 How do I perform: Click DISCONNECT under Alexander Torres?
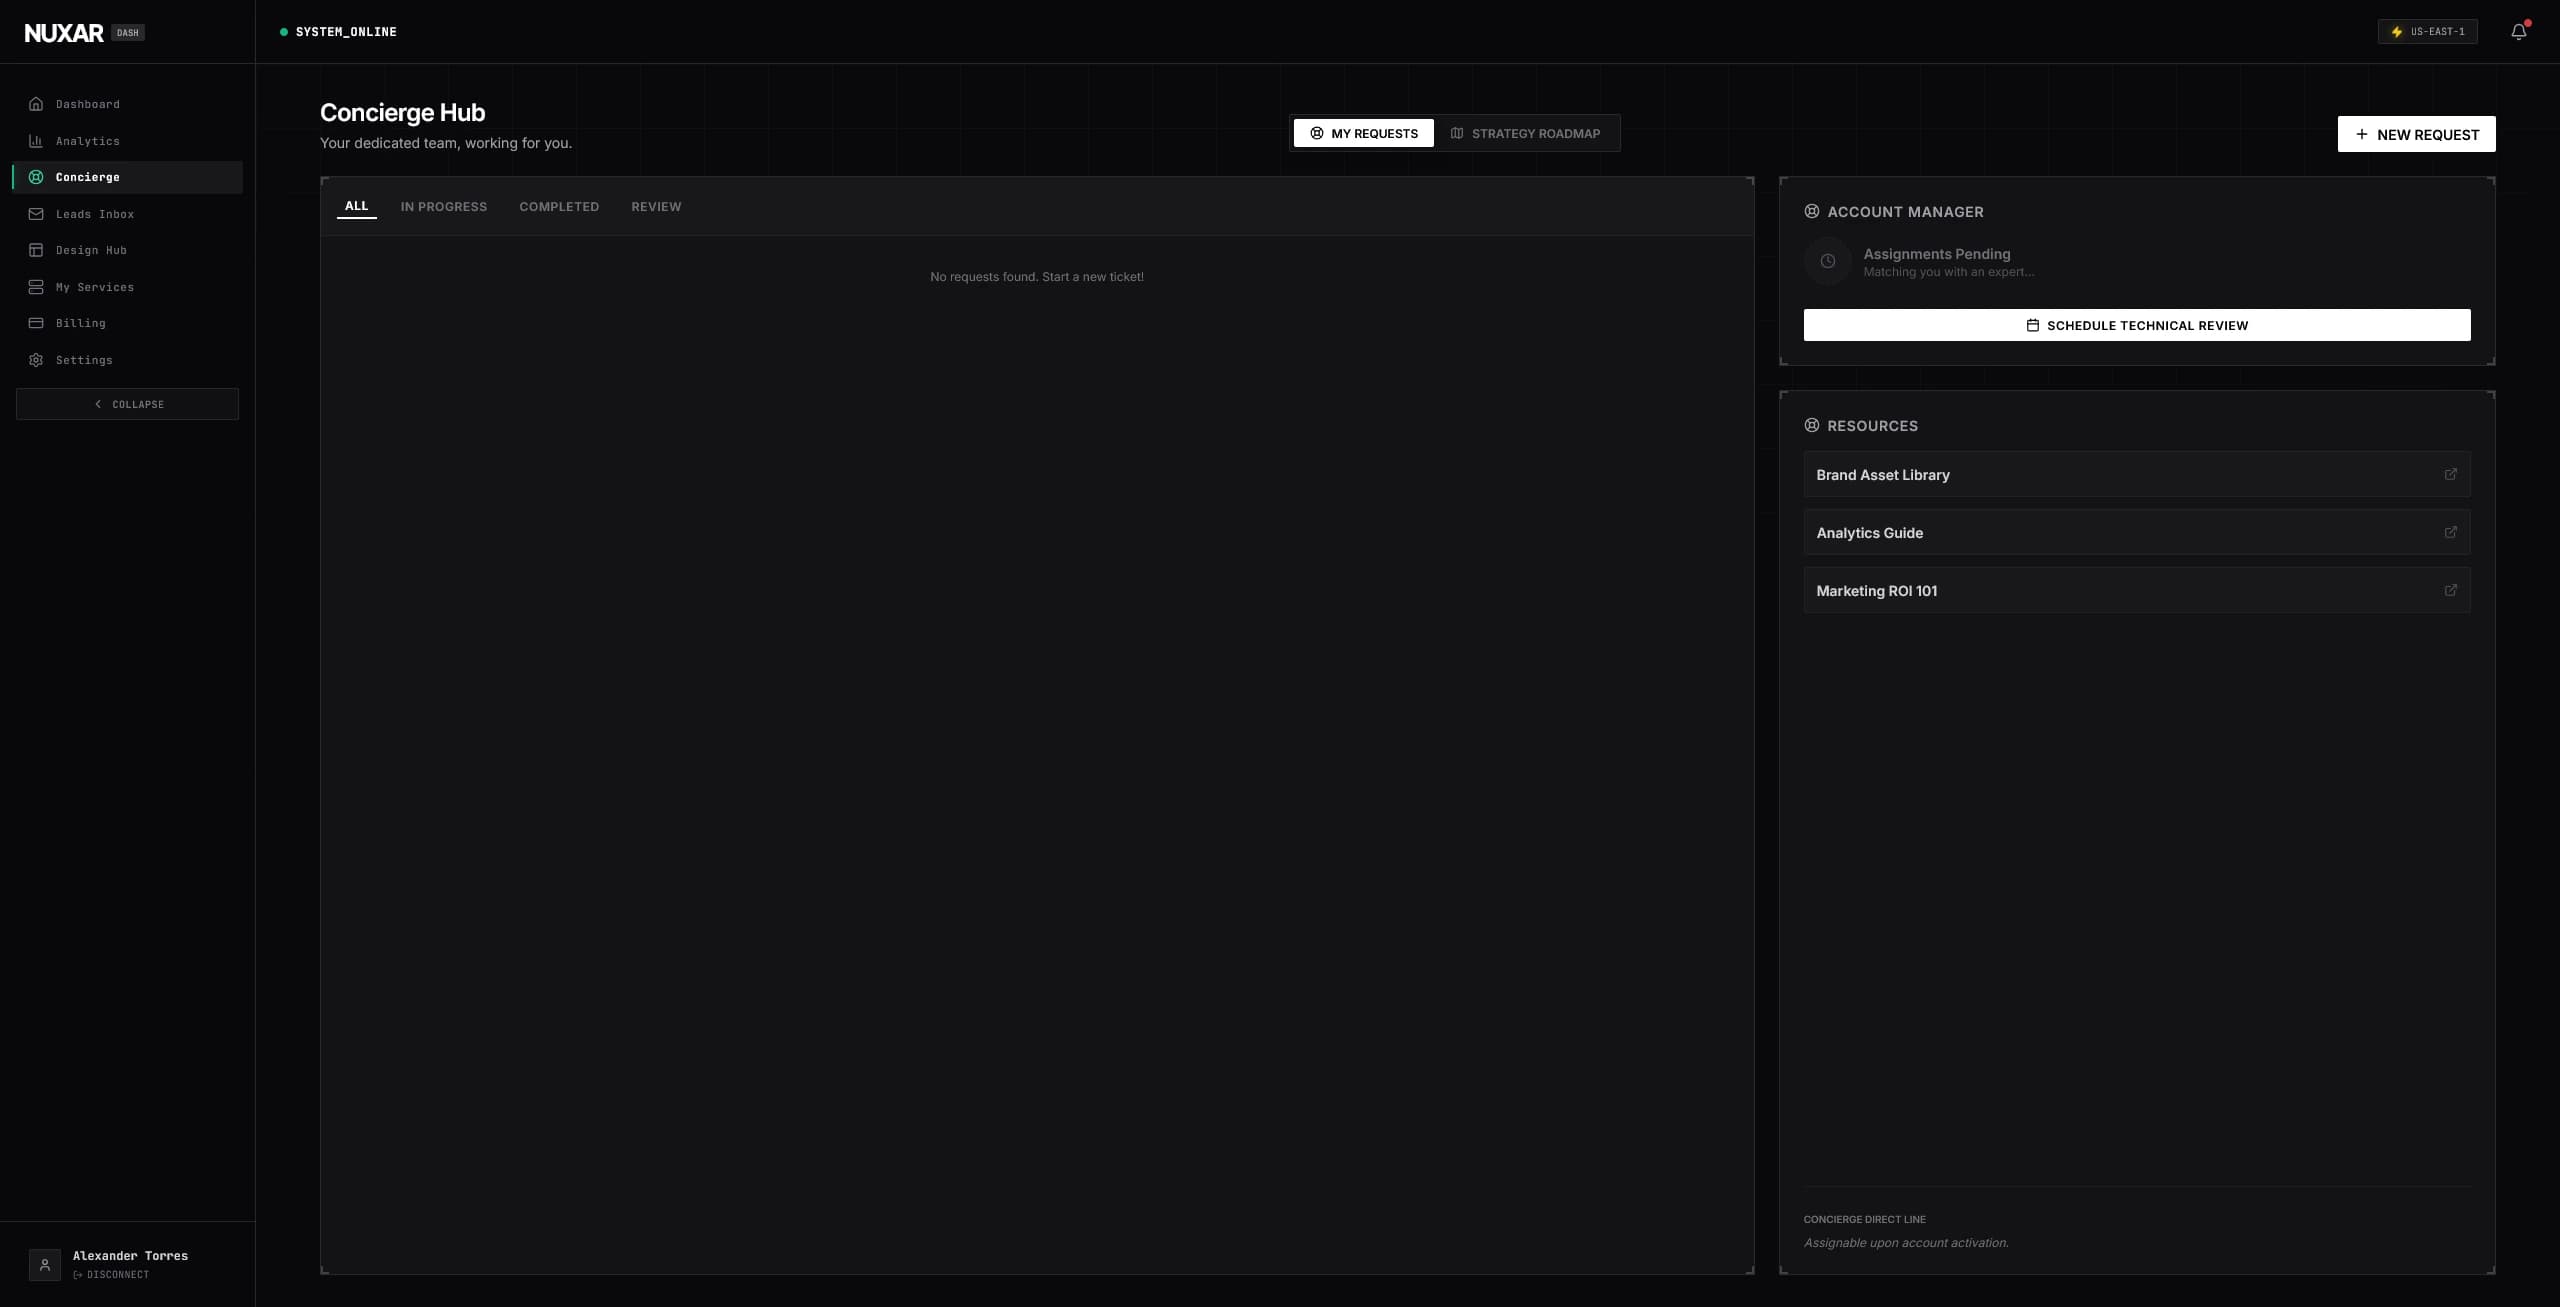point(111,1275)
